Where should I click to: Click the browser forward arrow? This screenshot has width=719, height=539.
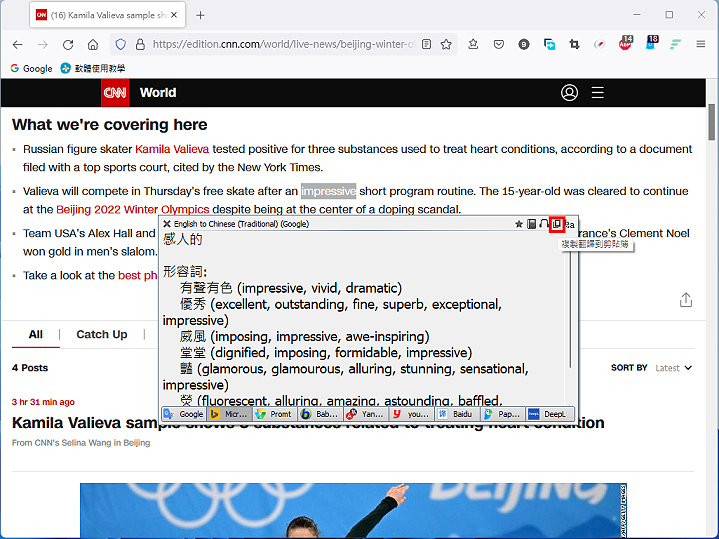click(x=43, y=44)
